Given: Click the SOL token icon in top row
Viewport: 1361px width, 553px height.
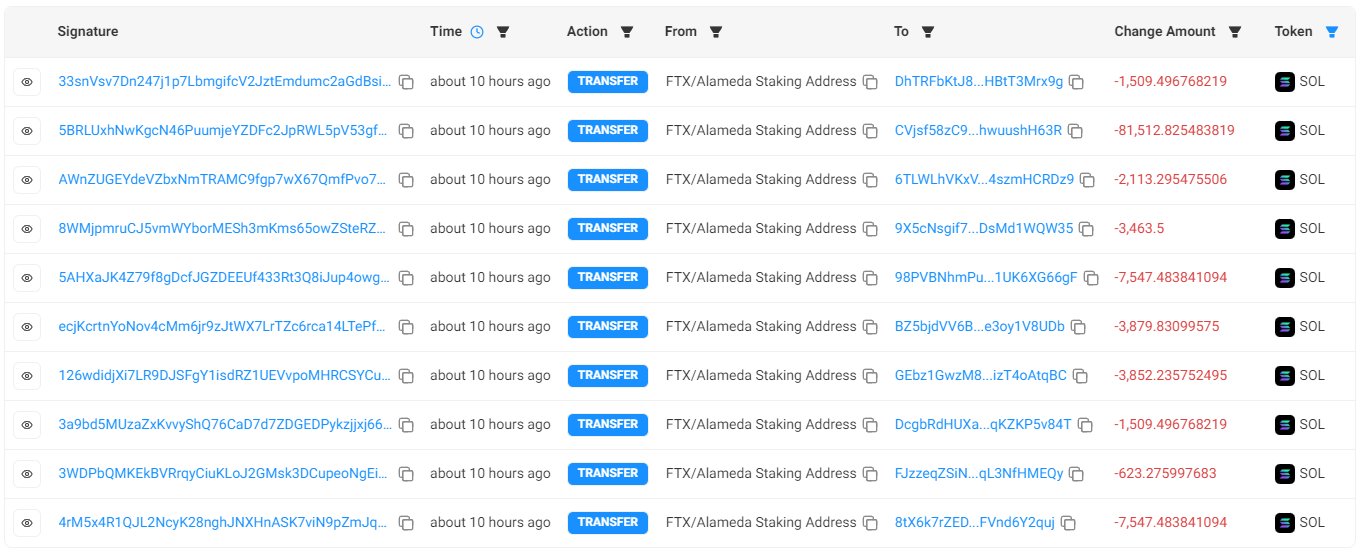Looking at the screenshot, I should [1285, 82].
